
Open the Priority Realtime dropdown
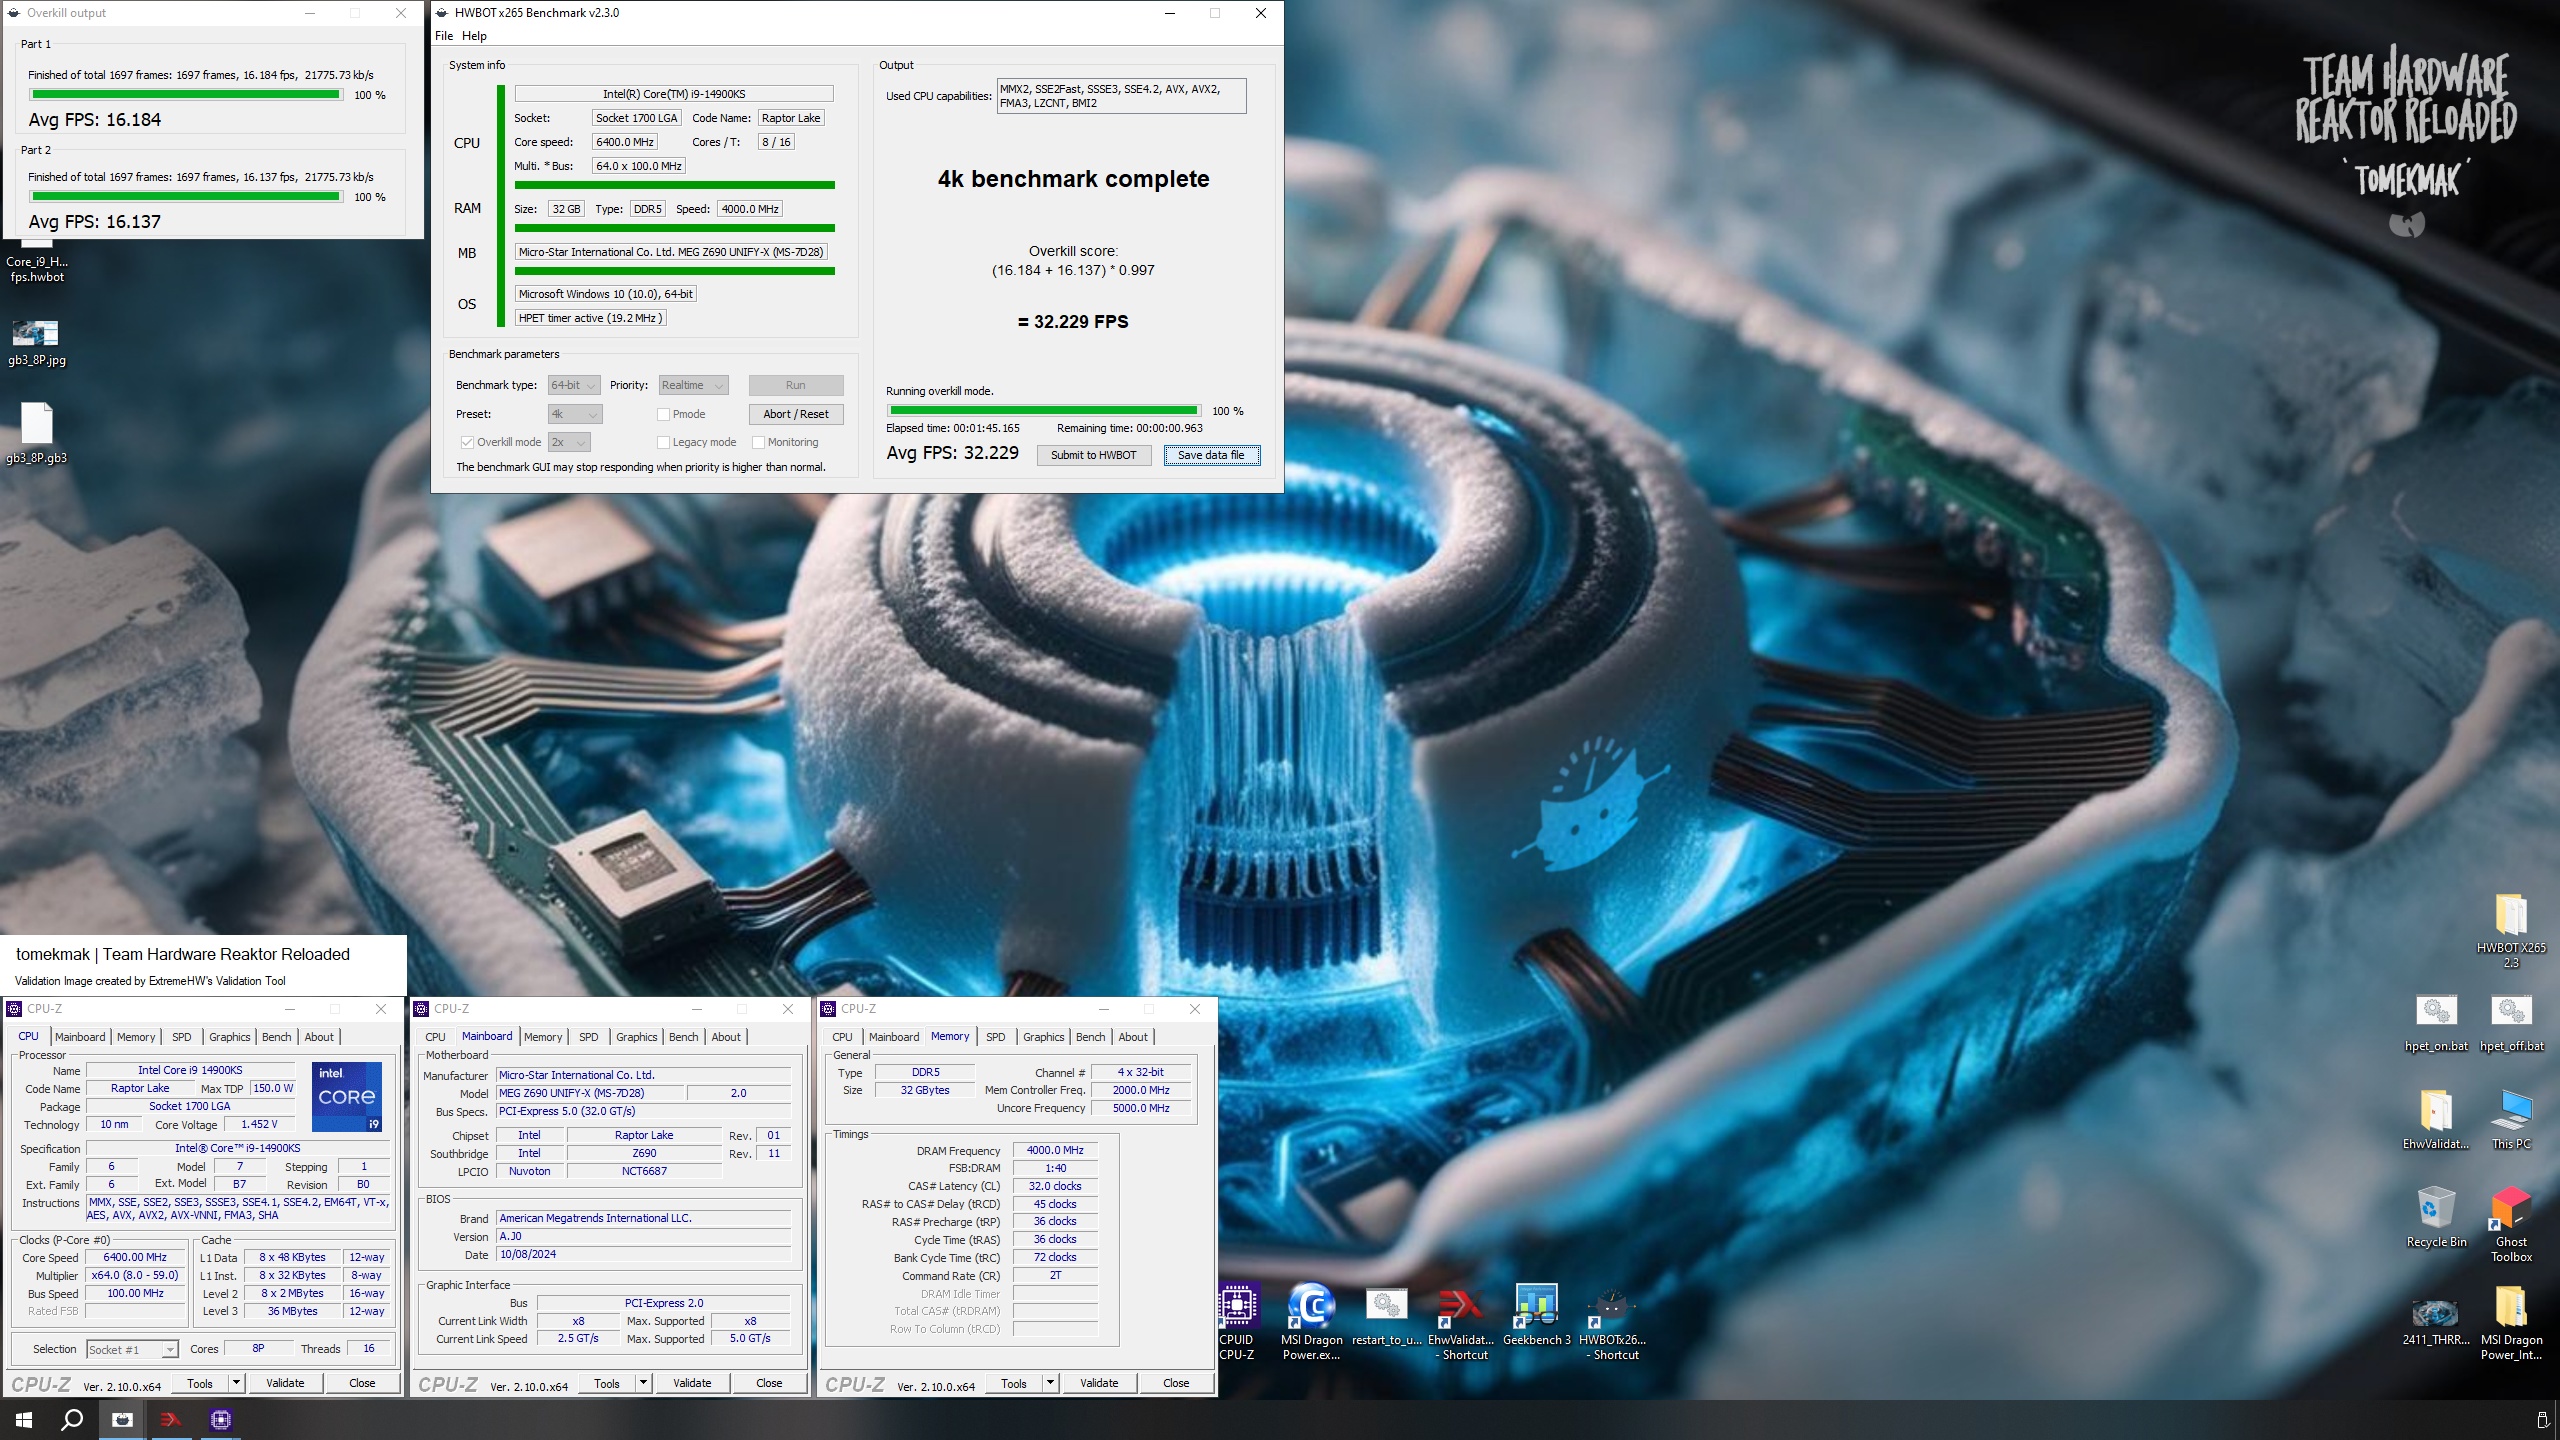point(693,385)
